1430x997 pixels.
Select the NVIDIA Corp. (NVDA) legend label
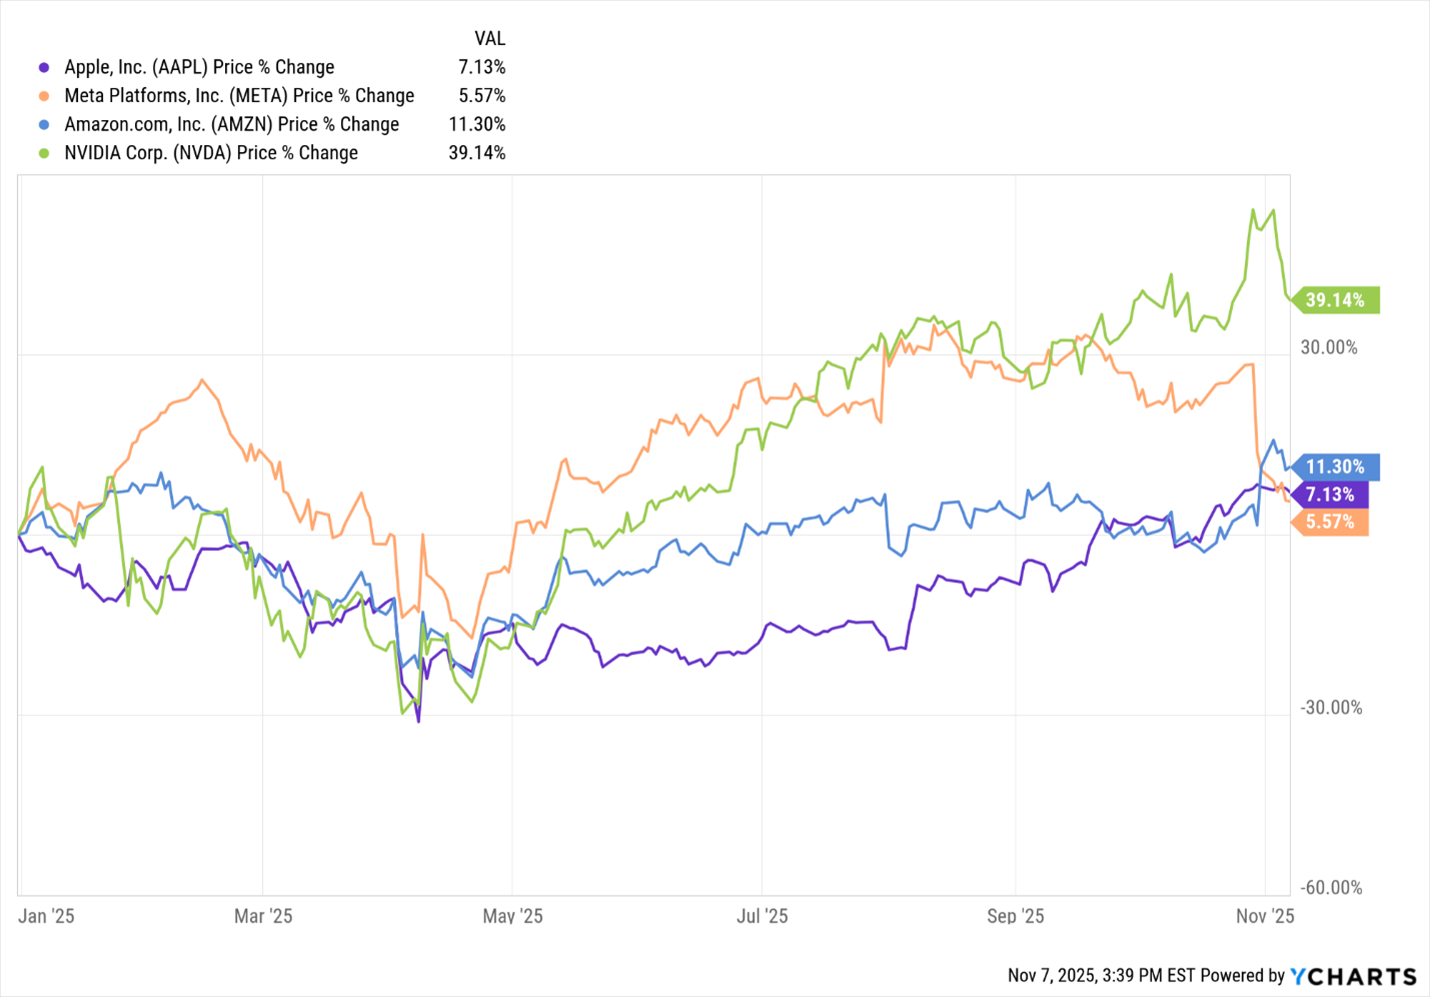coord(211,153)
